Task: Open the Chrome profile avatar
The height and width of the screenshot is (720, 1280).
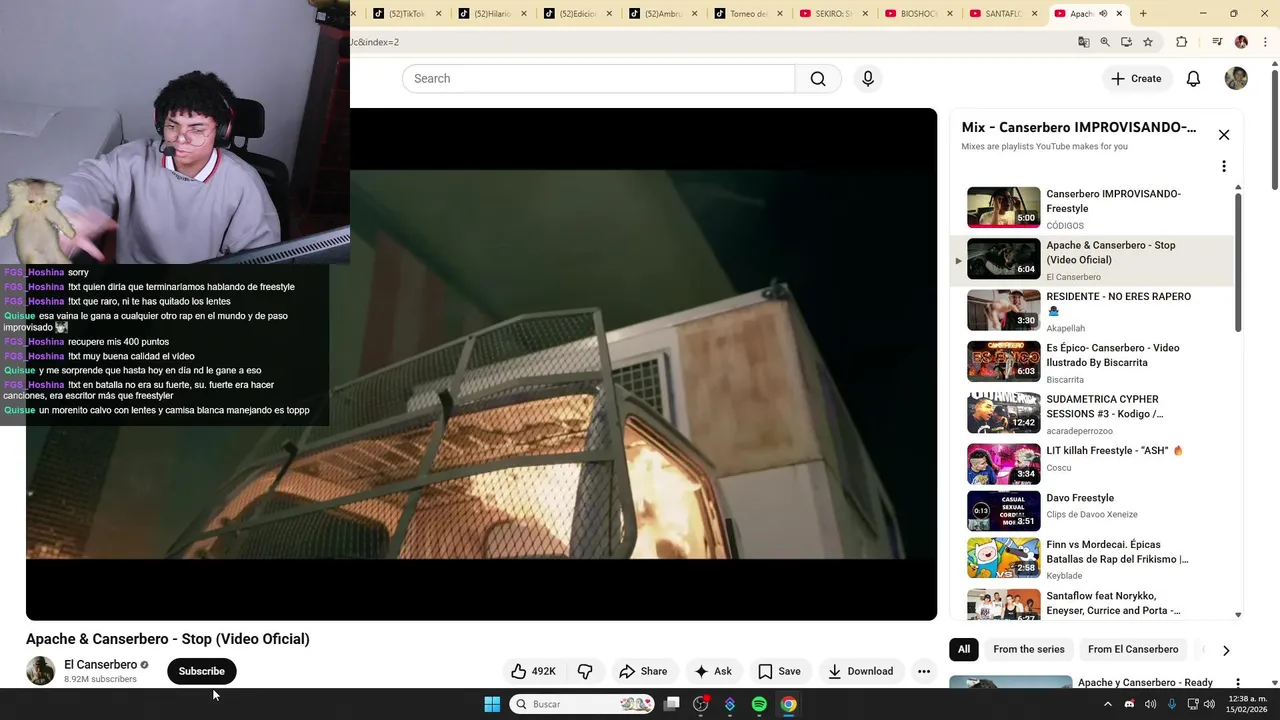Action: tap(1241, 42)
